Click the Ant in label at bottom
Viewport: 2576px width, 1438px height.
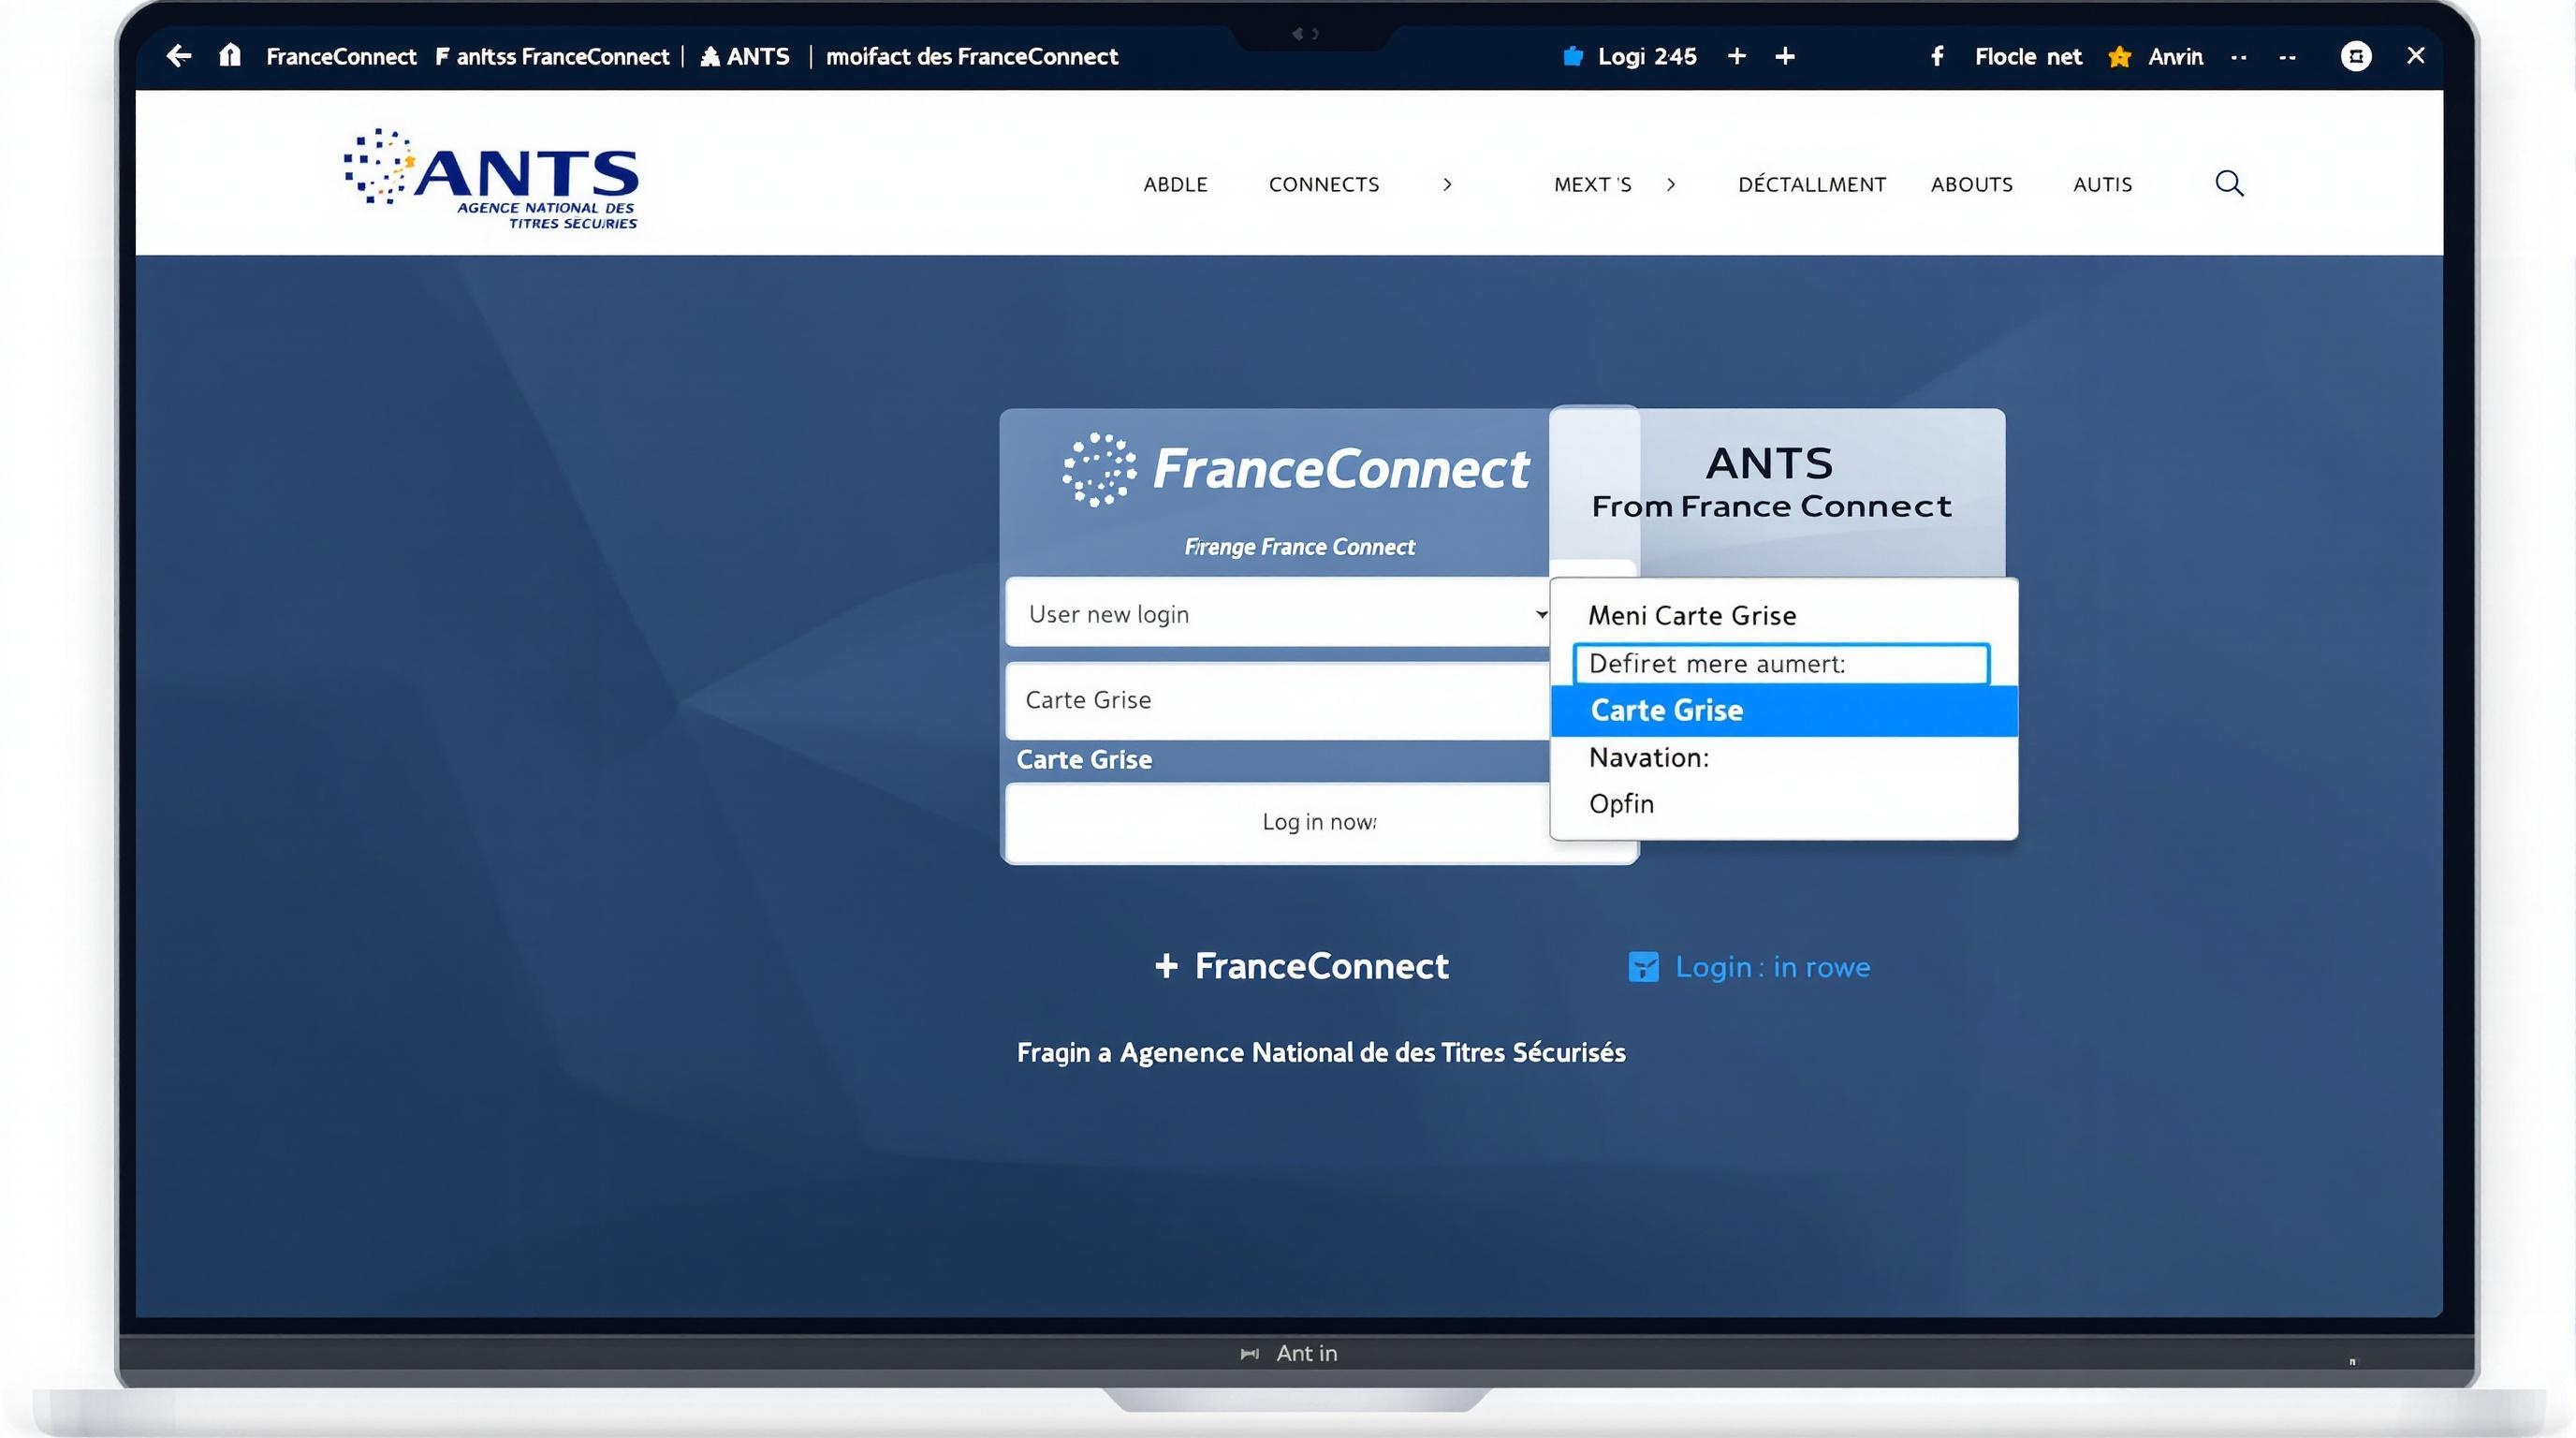(1306, 1354)
